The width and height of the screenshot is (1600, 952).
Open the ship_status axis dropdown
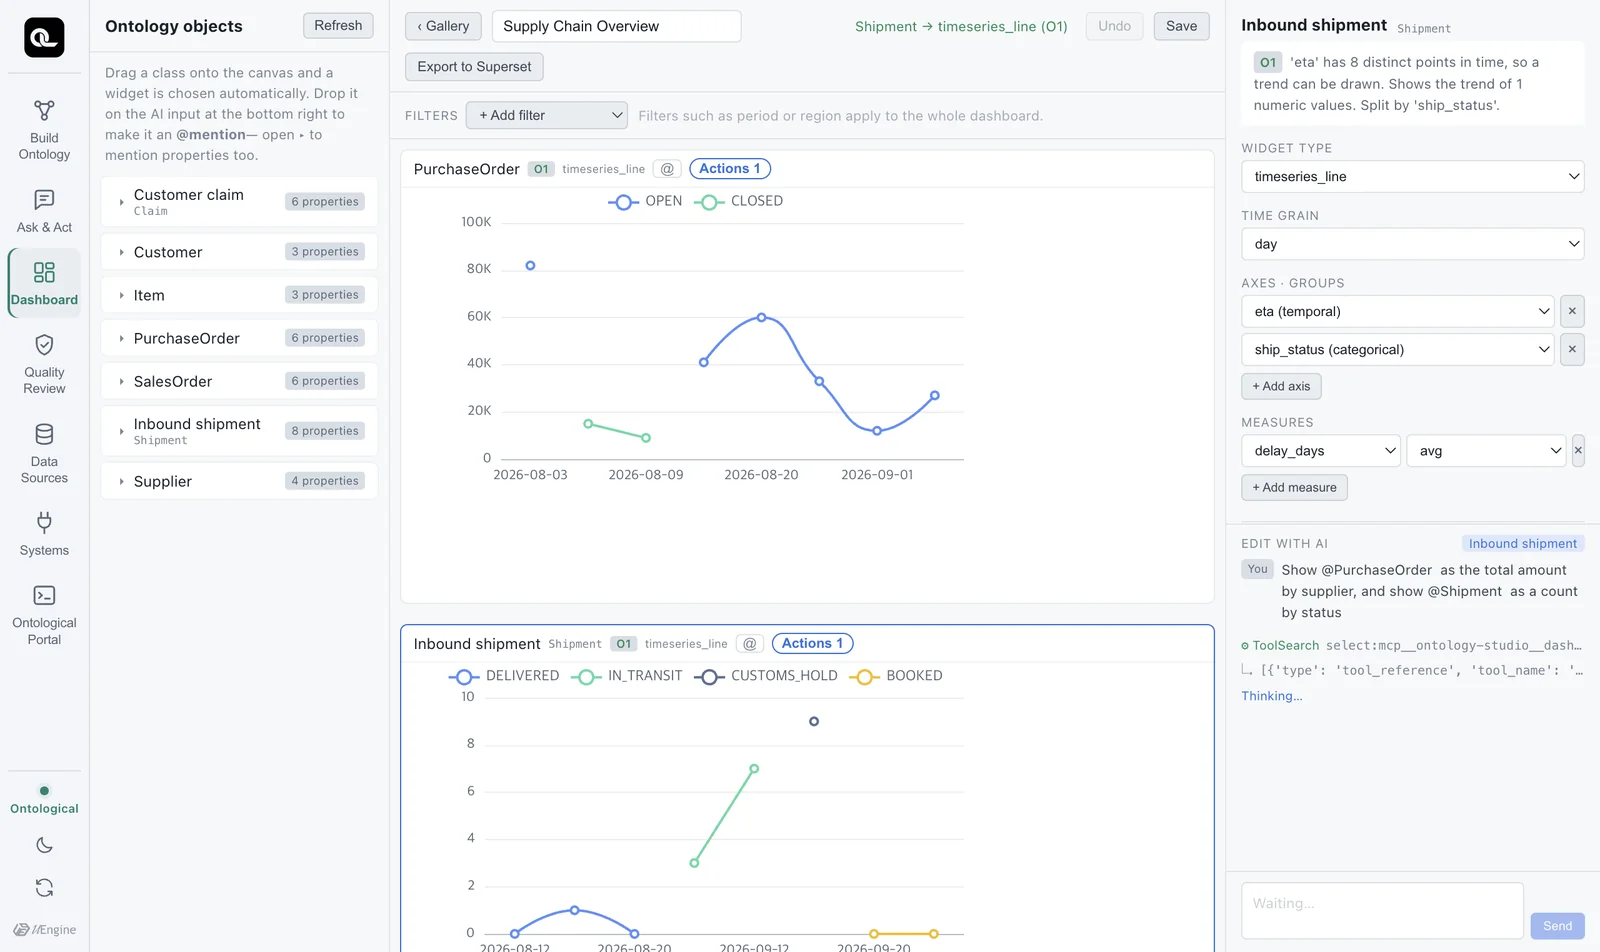pyautogui.click(x=1398, y=349)
